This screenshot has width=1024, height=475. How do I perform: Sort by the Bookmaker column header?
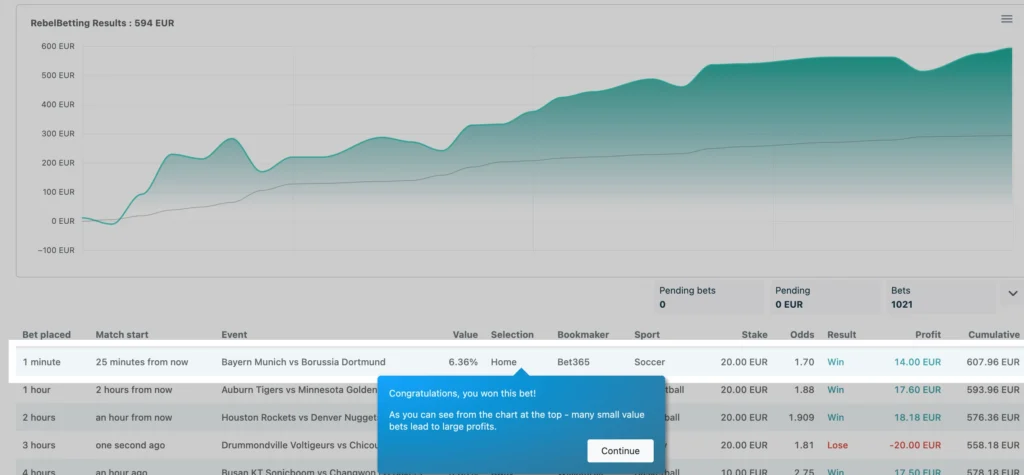(x=583, y=335)
